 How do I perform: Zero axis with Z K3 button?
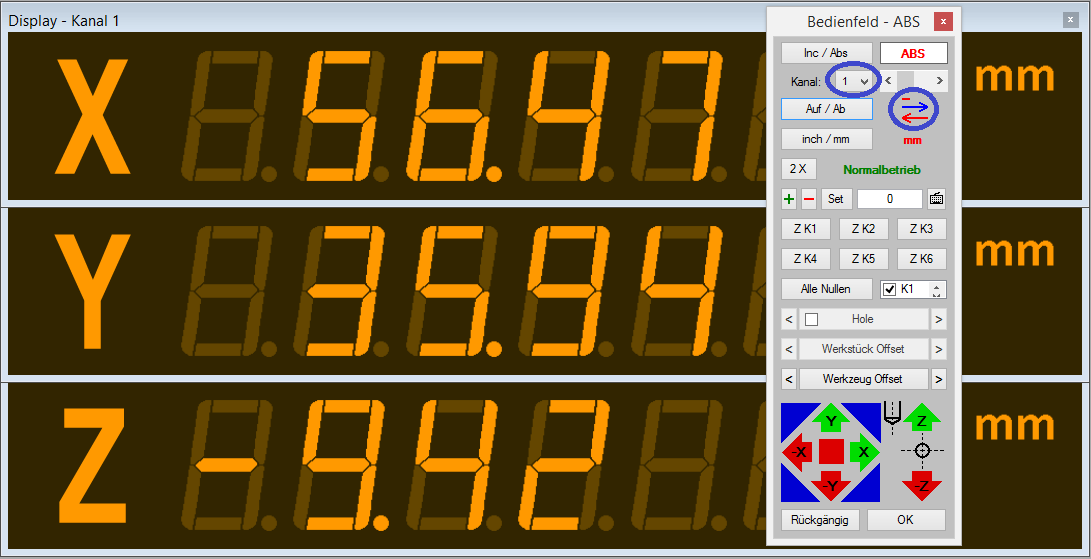[x=921, y=229]
